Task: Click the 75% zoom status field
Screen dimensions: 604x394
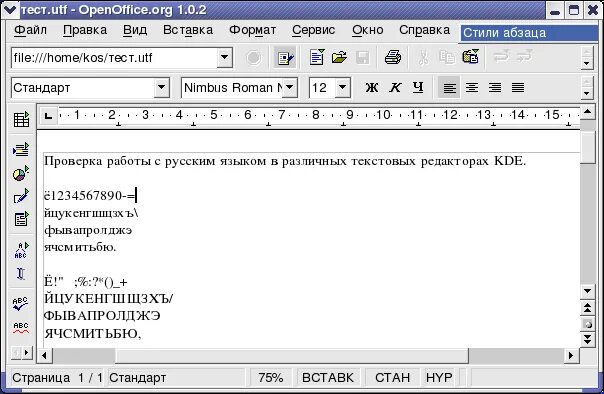Action: [270, 377]
